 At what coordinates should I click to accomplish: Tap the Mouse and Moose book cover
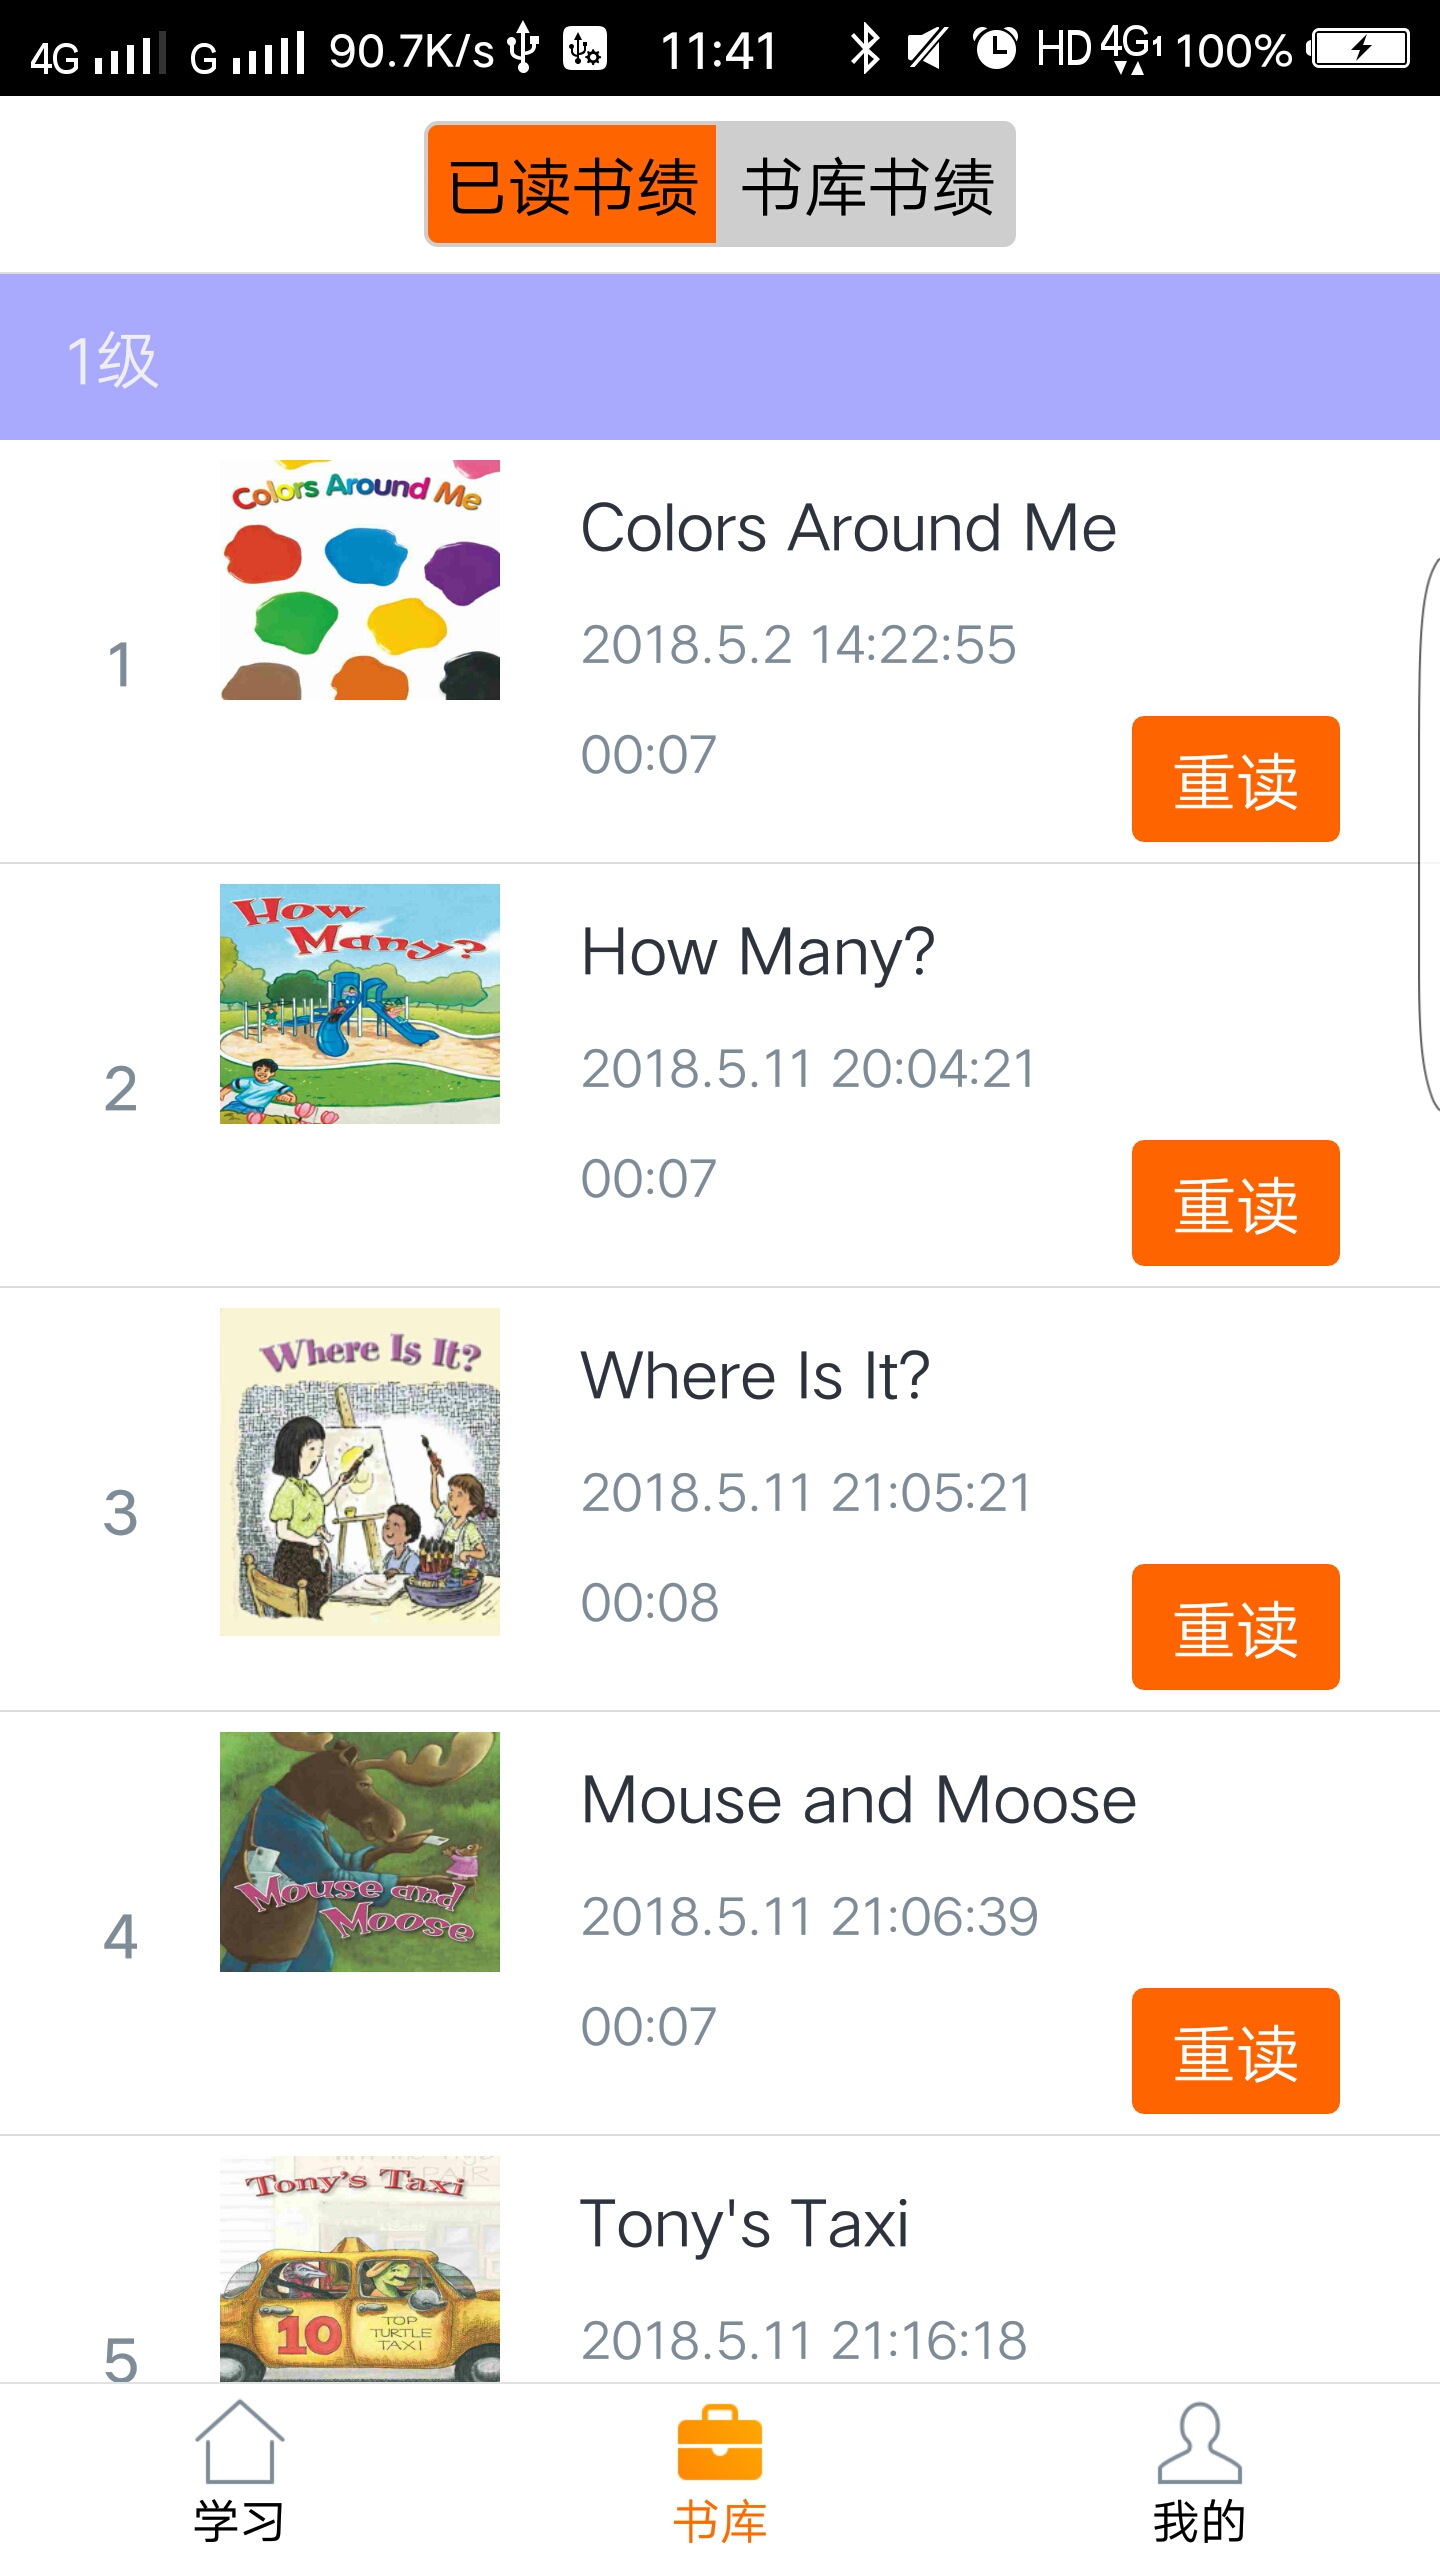pos(360,1852)
